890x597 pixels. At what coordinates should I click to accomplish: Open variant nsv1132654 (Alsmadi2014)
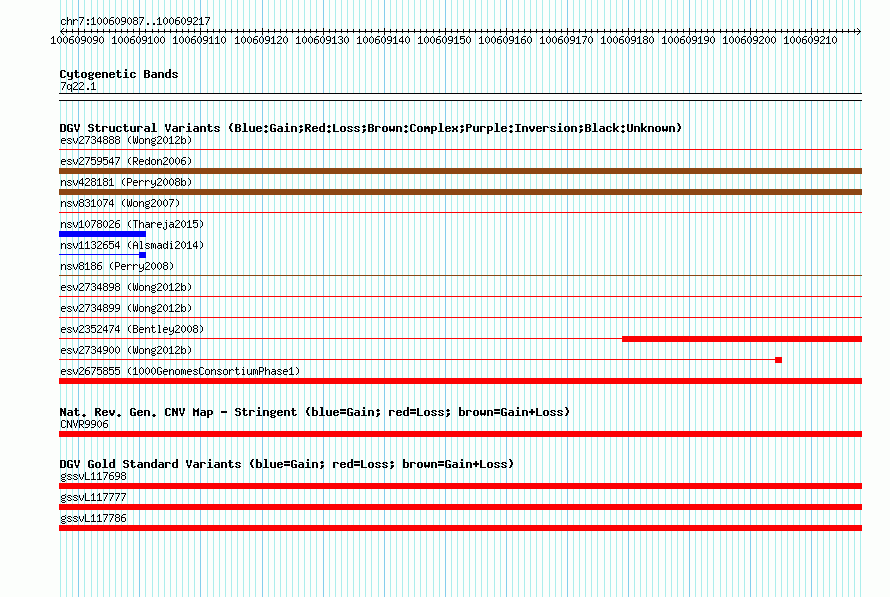[x=132, y=245]
